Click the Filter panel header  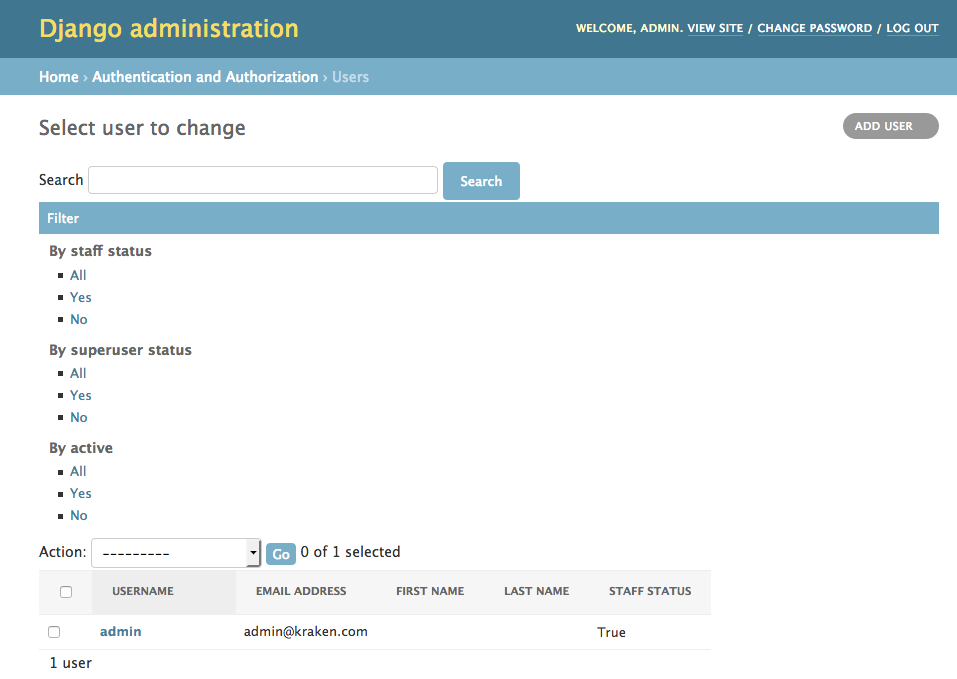point(489,218)
